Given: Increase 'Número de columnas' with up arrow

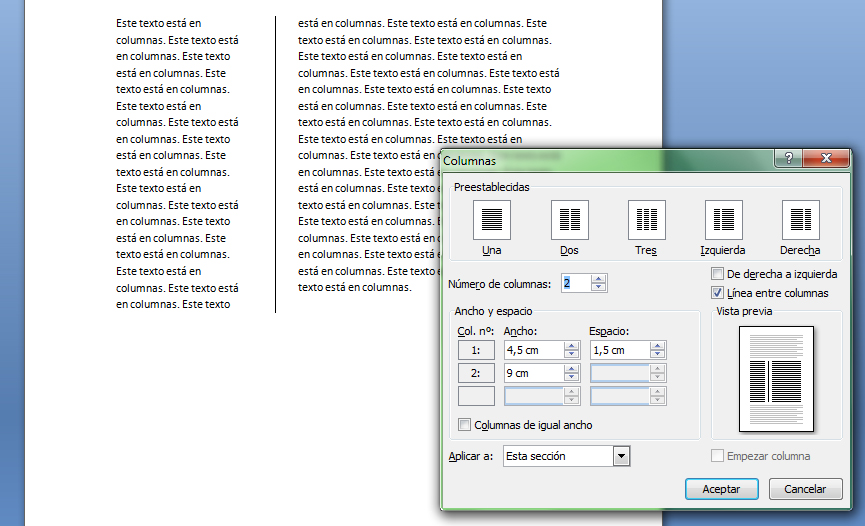Looking at the screenshot, I should tap(598, 279).
